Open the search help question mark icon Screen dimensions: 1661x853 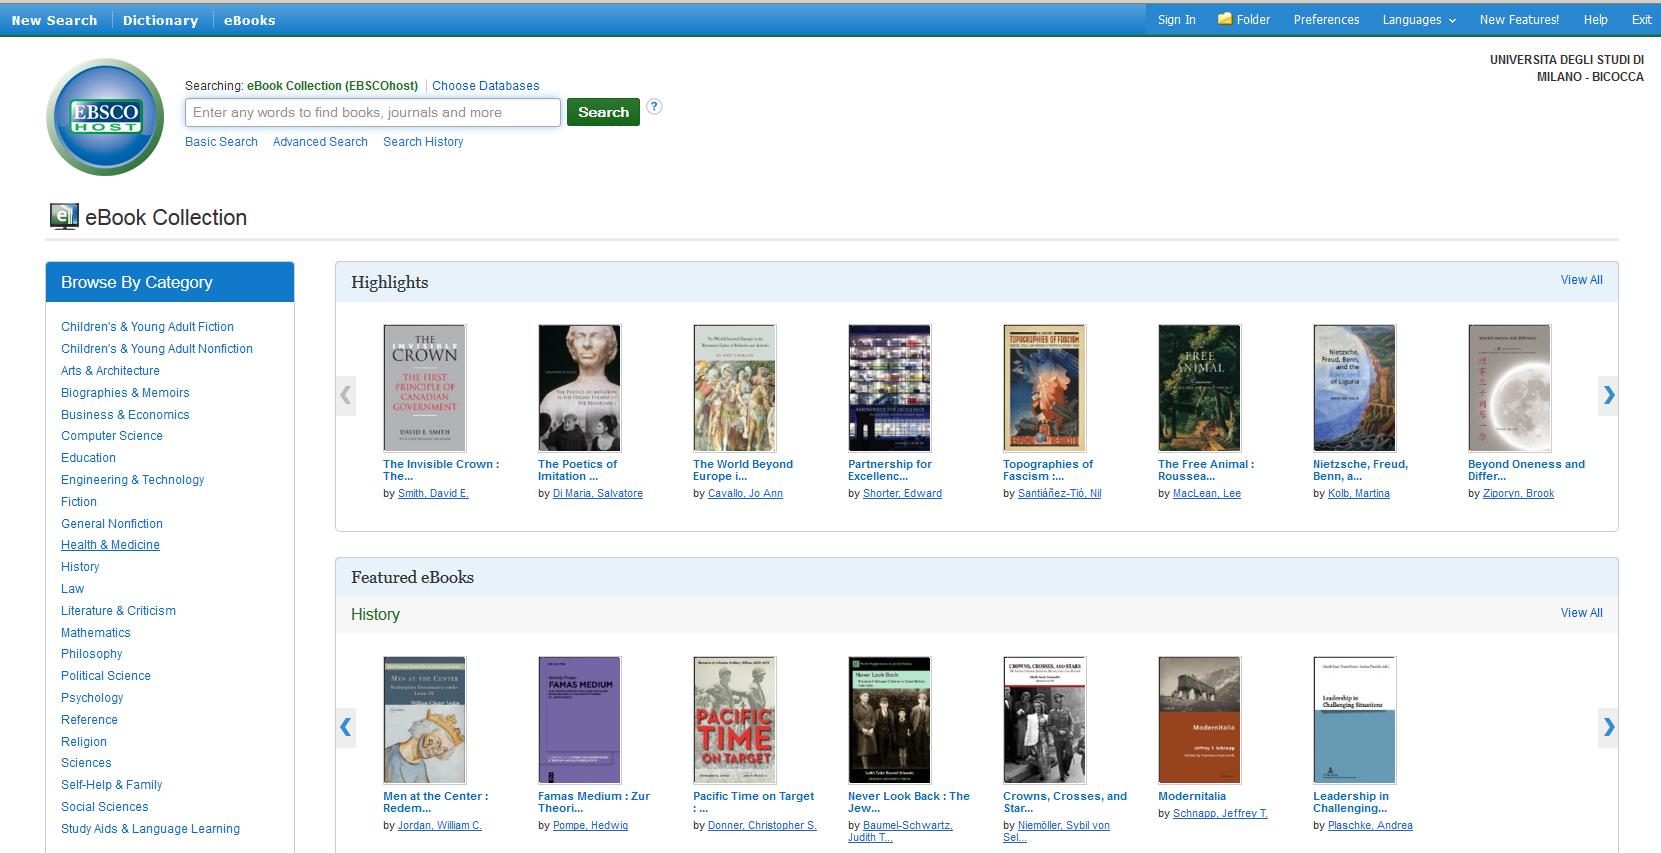click(x=654, y=107)
